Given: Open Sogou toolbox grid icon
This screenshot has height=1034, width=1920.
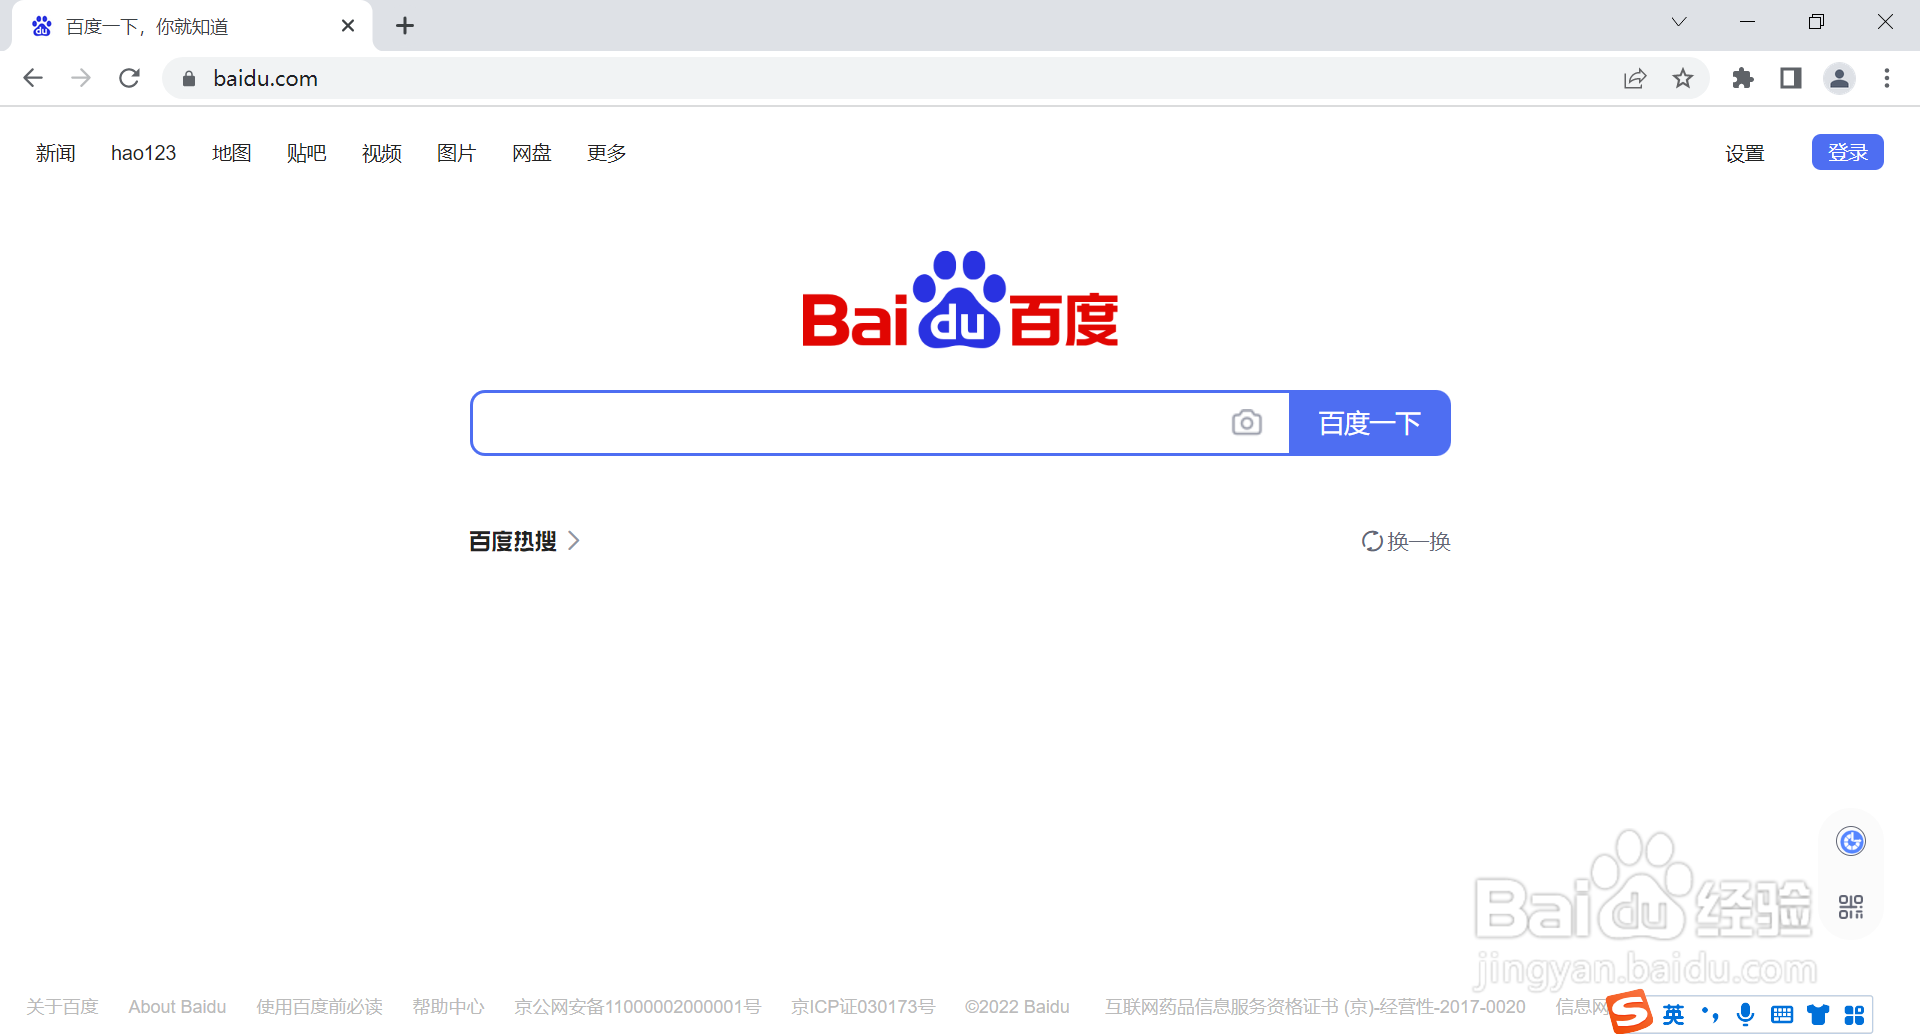Looking at the screenshot, I should pos(1854,1015).
